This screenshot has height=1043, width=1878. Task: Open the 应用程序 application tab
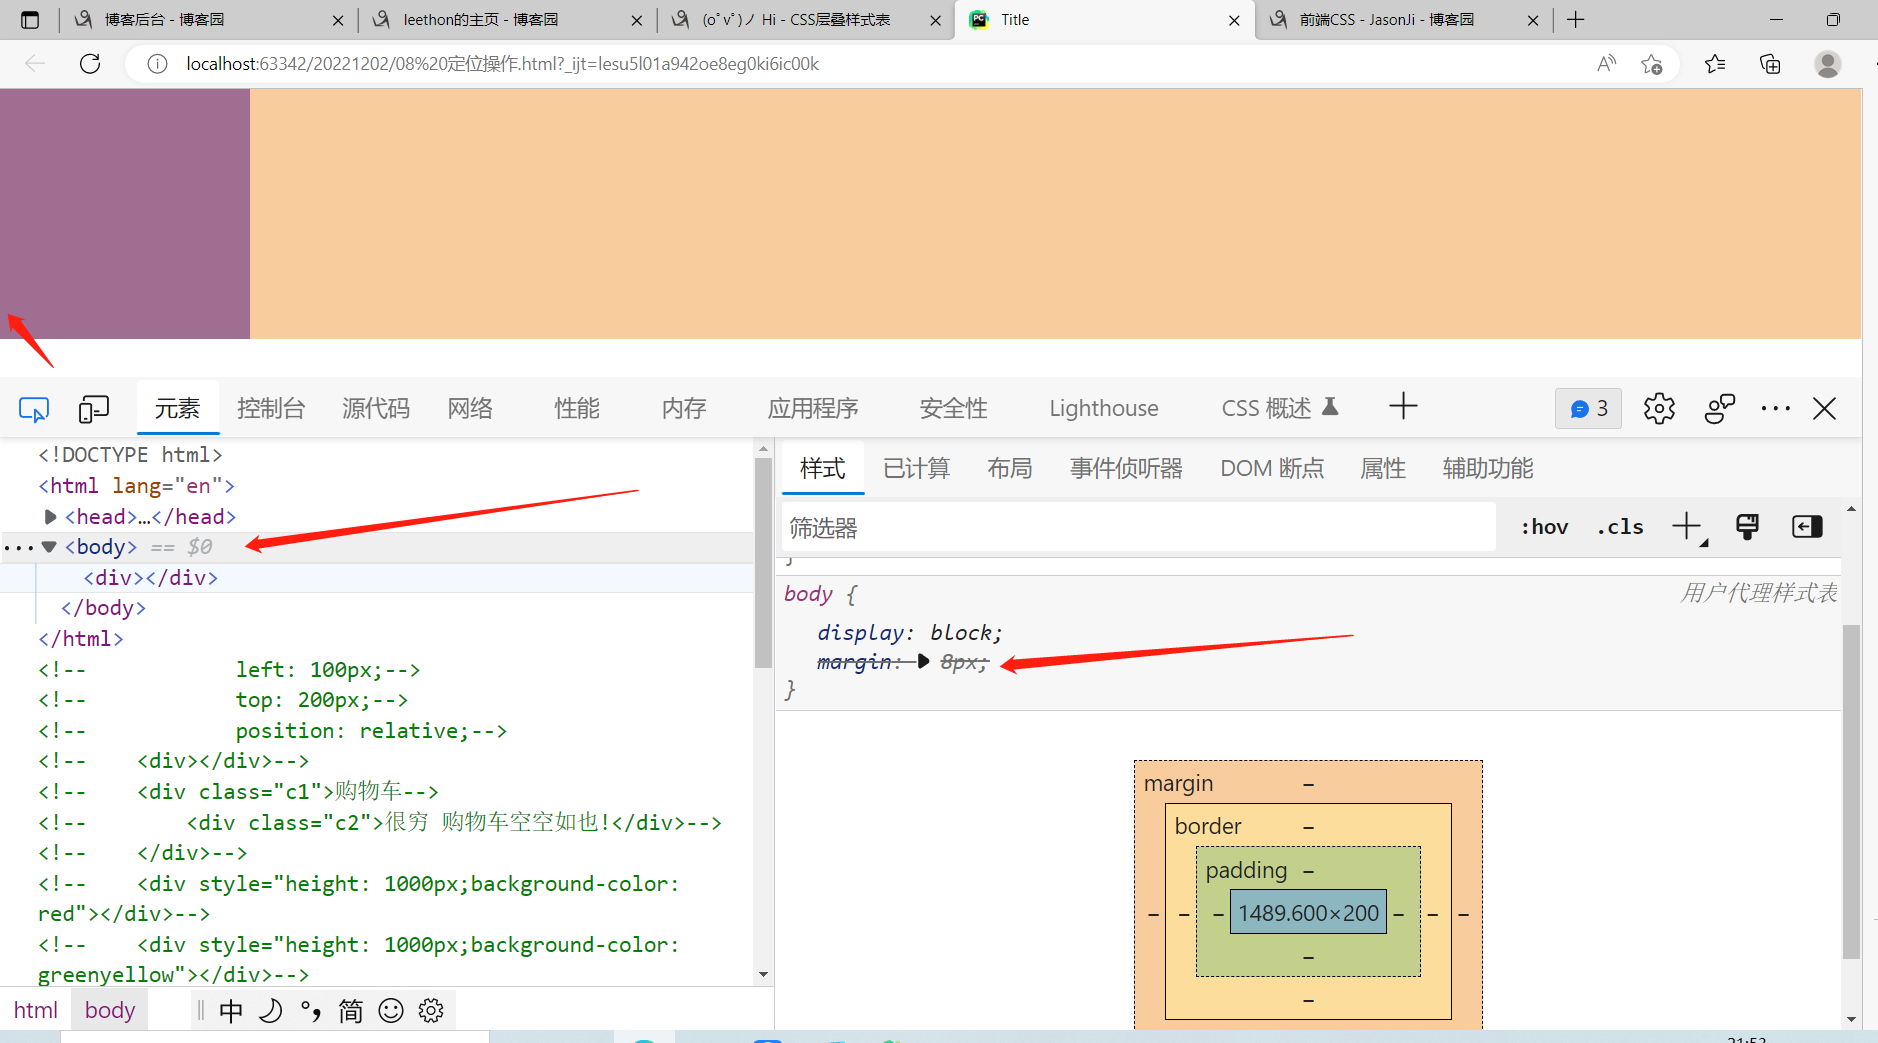click(x=813, y=408)
